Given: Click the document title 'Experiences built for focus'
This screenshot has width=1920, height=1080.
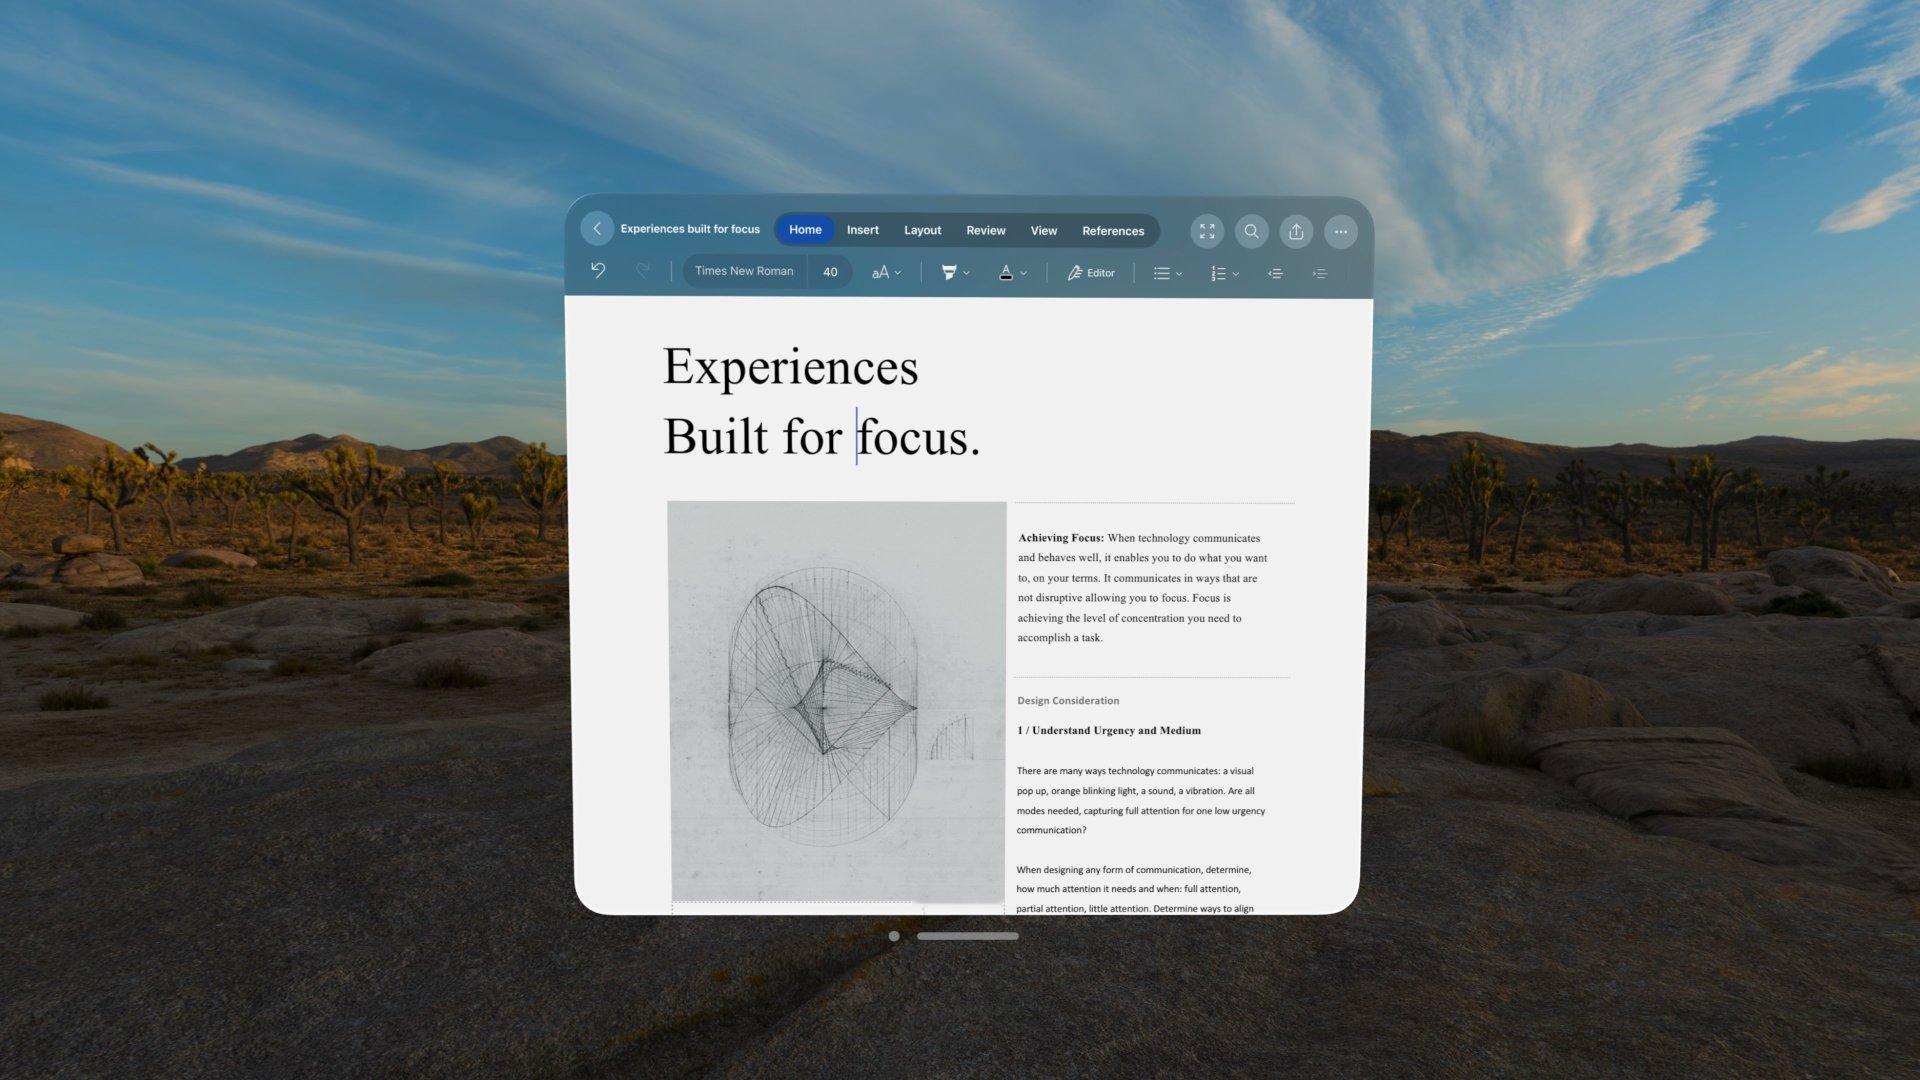Looking at the screenshot, I should 690,229.
